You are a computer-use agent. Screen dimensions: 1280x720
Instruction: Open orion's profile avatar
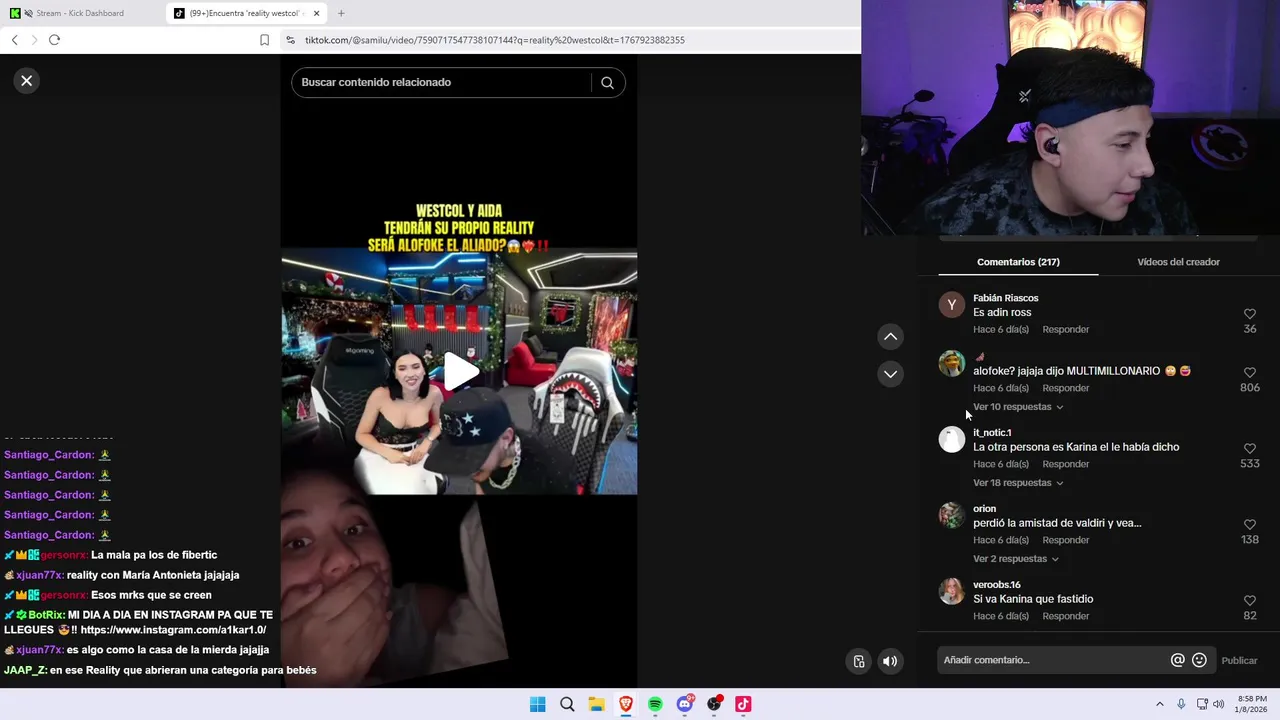click(x=952, y=516)
